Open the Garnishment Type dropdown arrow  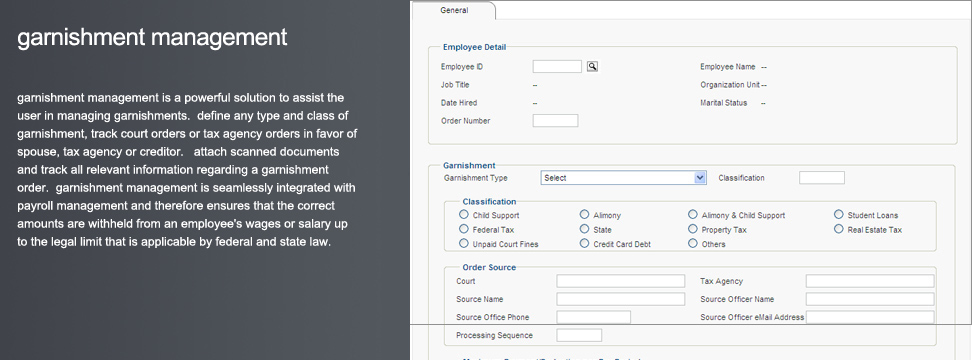(x=700, y=178)
